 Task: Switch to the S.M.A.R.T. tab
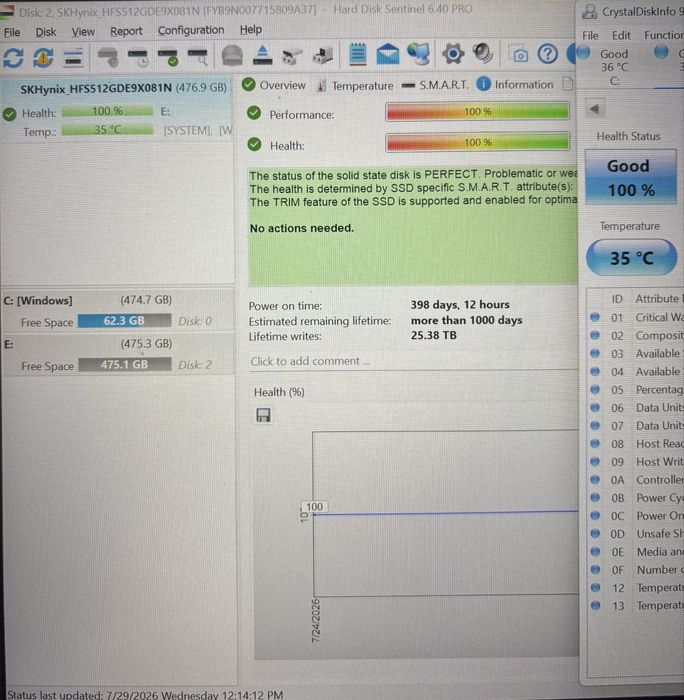click(435, 85)
